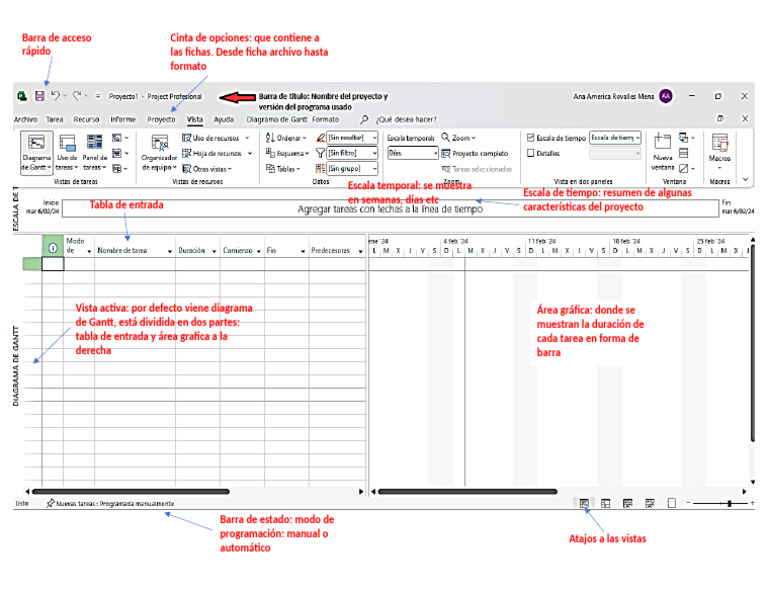This screenshot has height=594, width=768.
Task: Select the Gantt view shortcut in status bar
Action: click(584, 503)
